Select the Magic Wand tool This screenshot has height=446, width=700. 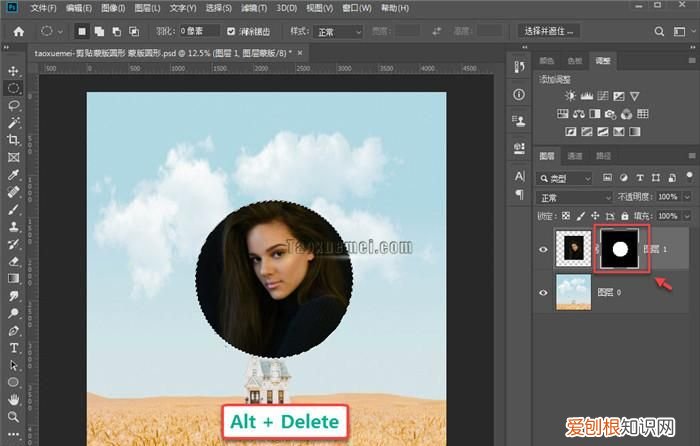[14, 122]
